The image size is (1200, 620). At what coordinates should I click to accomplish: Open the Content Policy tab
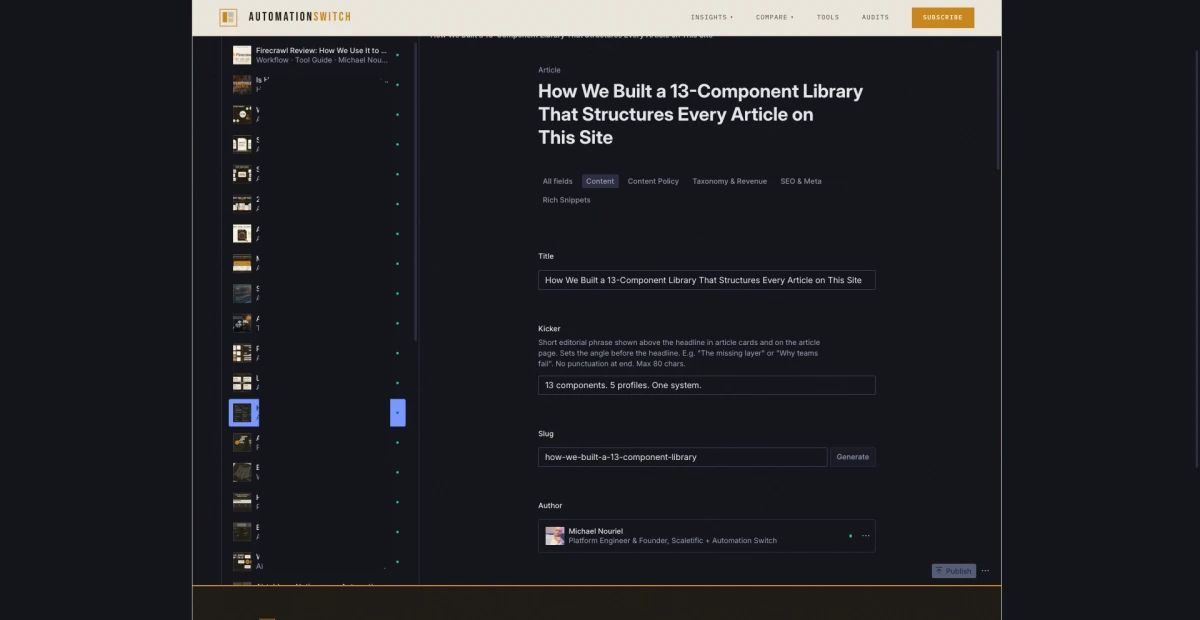pyautogui.click(x=653, y=181)
